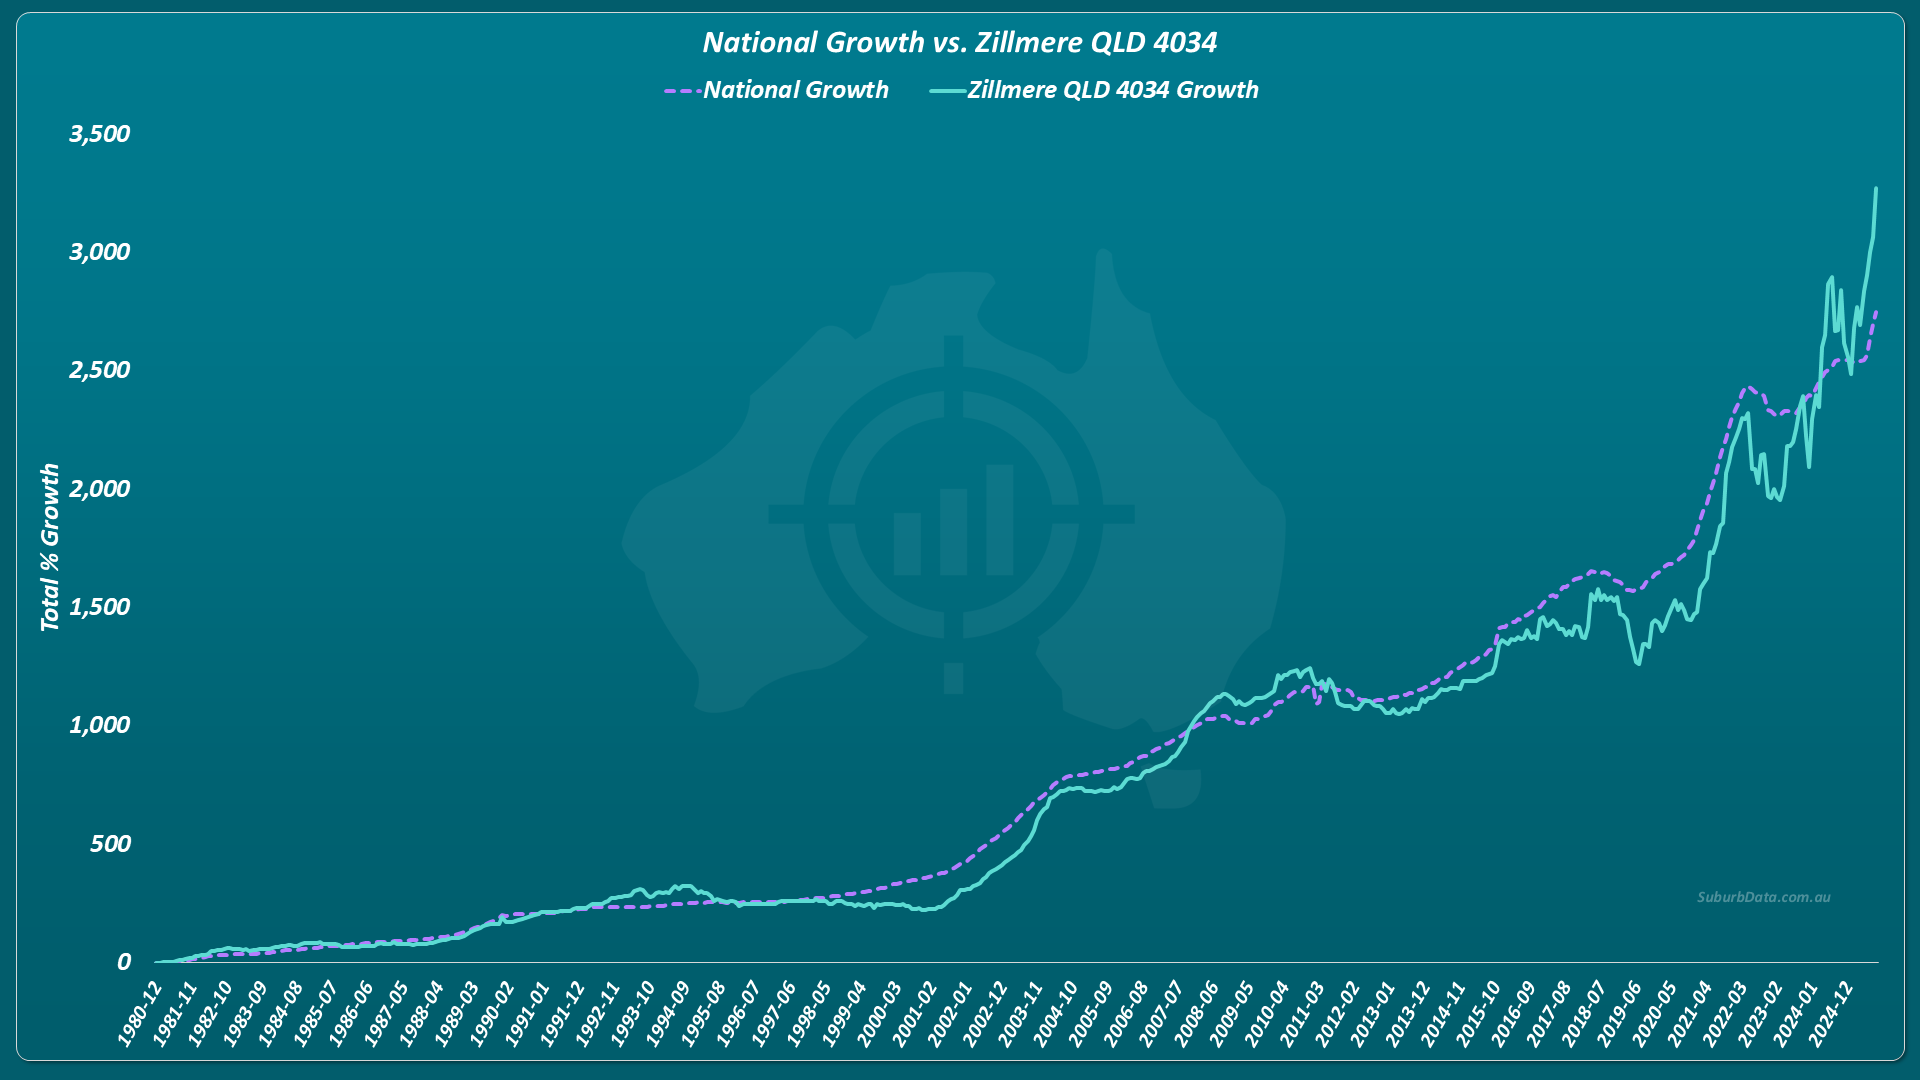Click the 1997-06 x-axis date label
The width and height of the screenshot is (1920, 1080).
(772, 1013)
